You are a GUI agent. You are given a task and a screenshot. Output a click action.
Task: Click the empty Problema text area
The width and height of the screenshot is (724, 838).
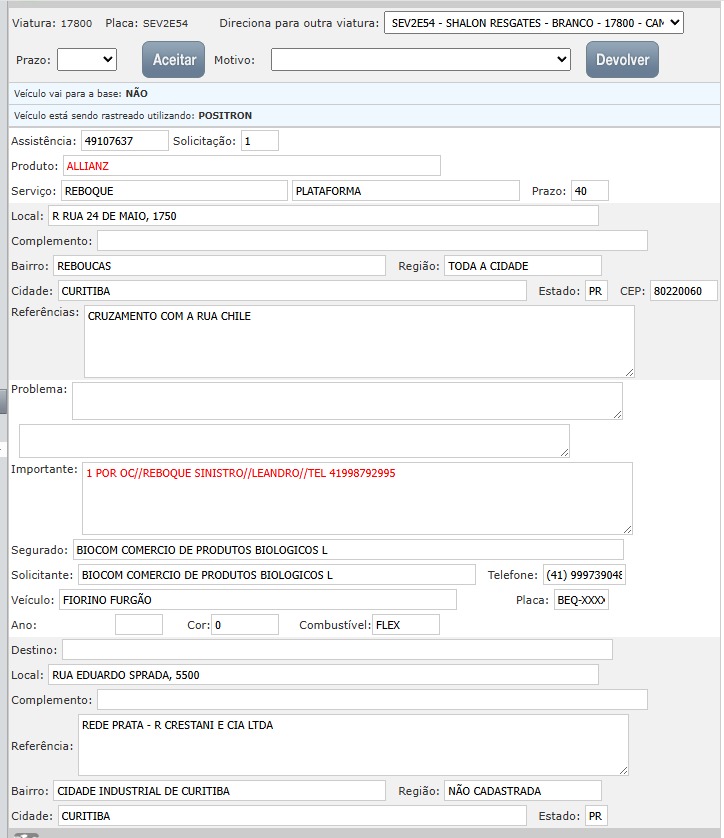click(x=347, y=401)
